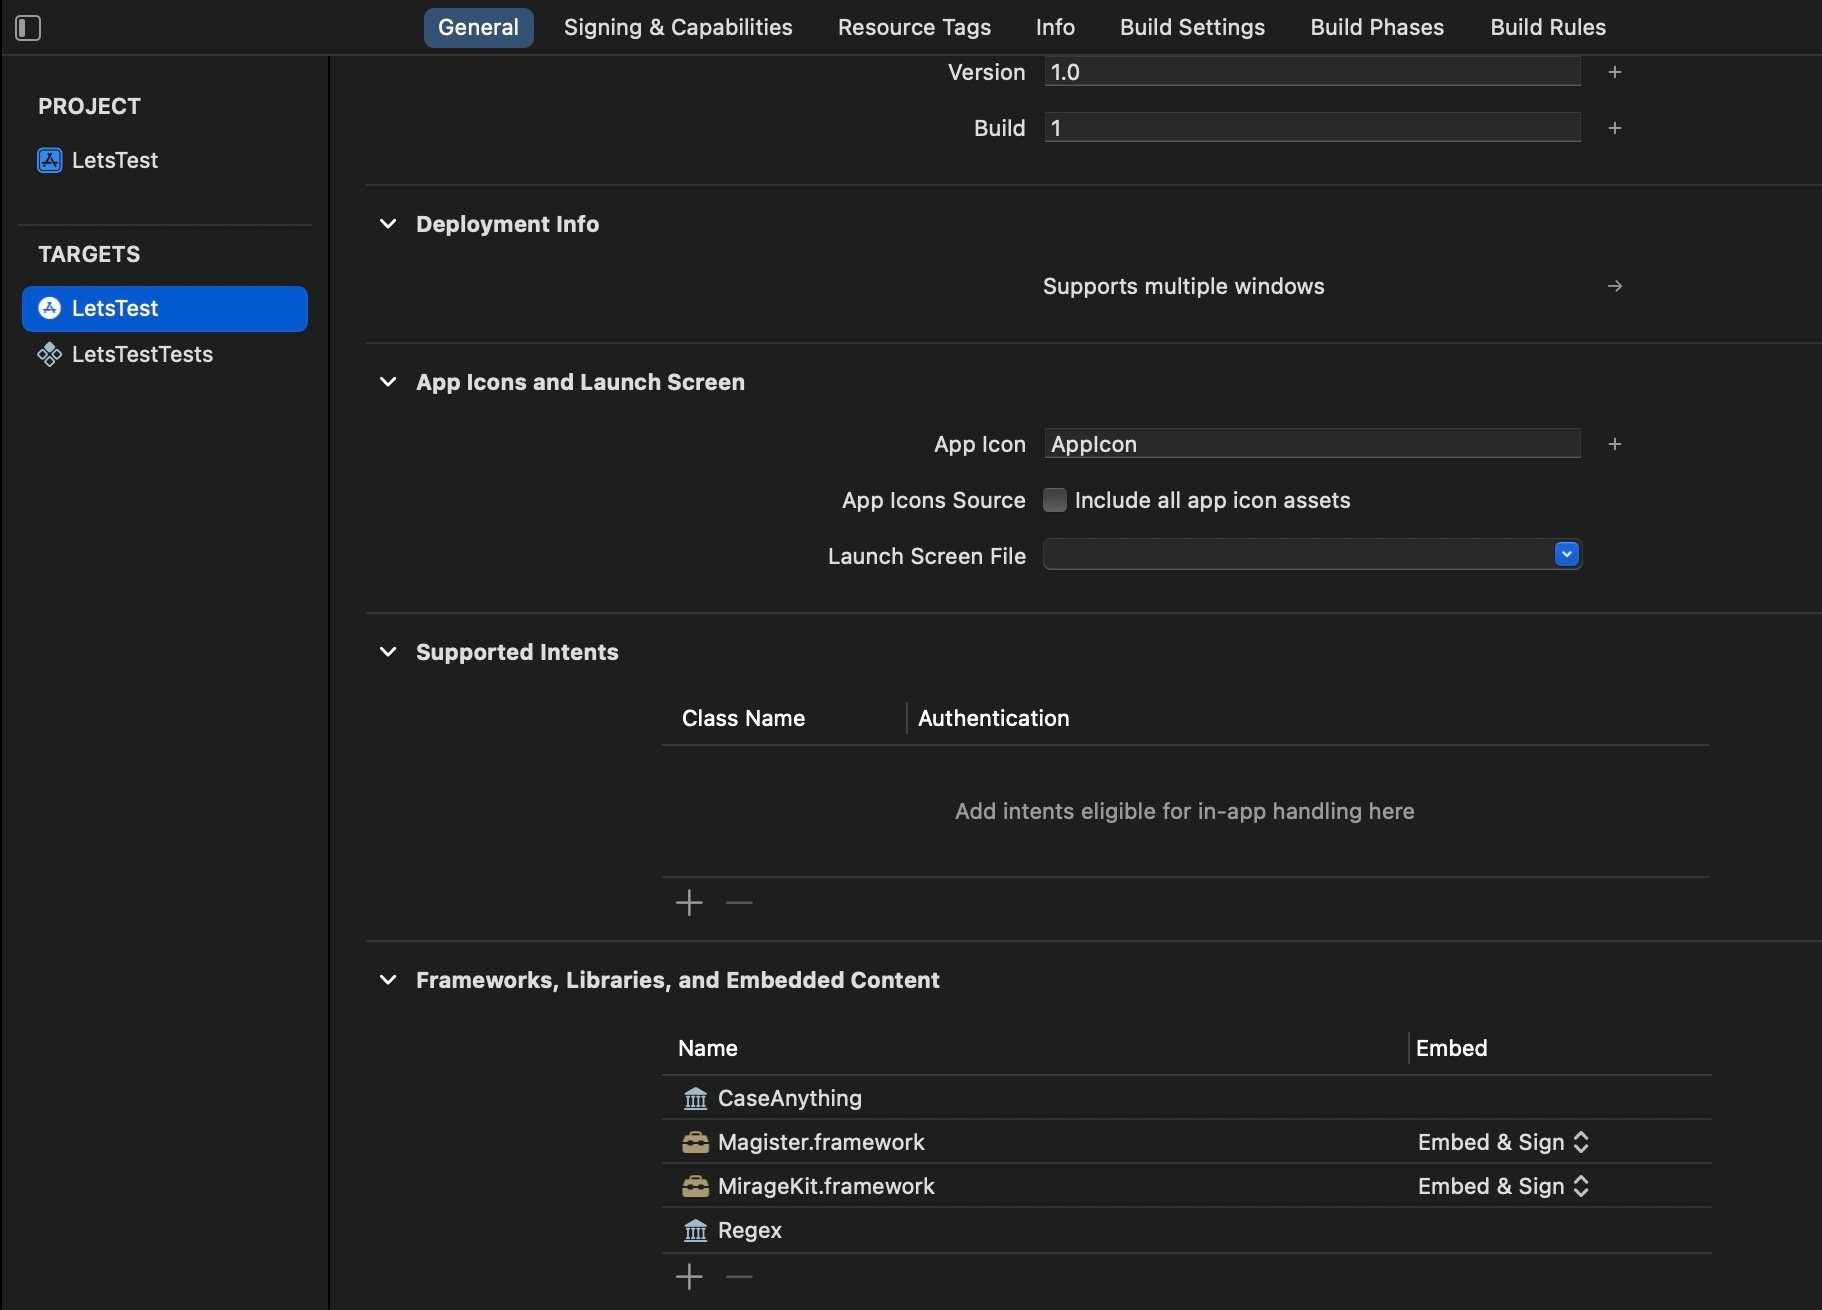
Task: Switch to the Build Settings tab
Action: 1192,28
